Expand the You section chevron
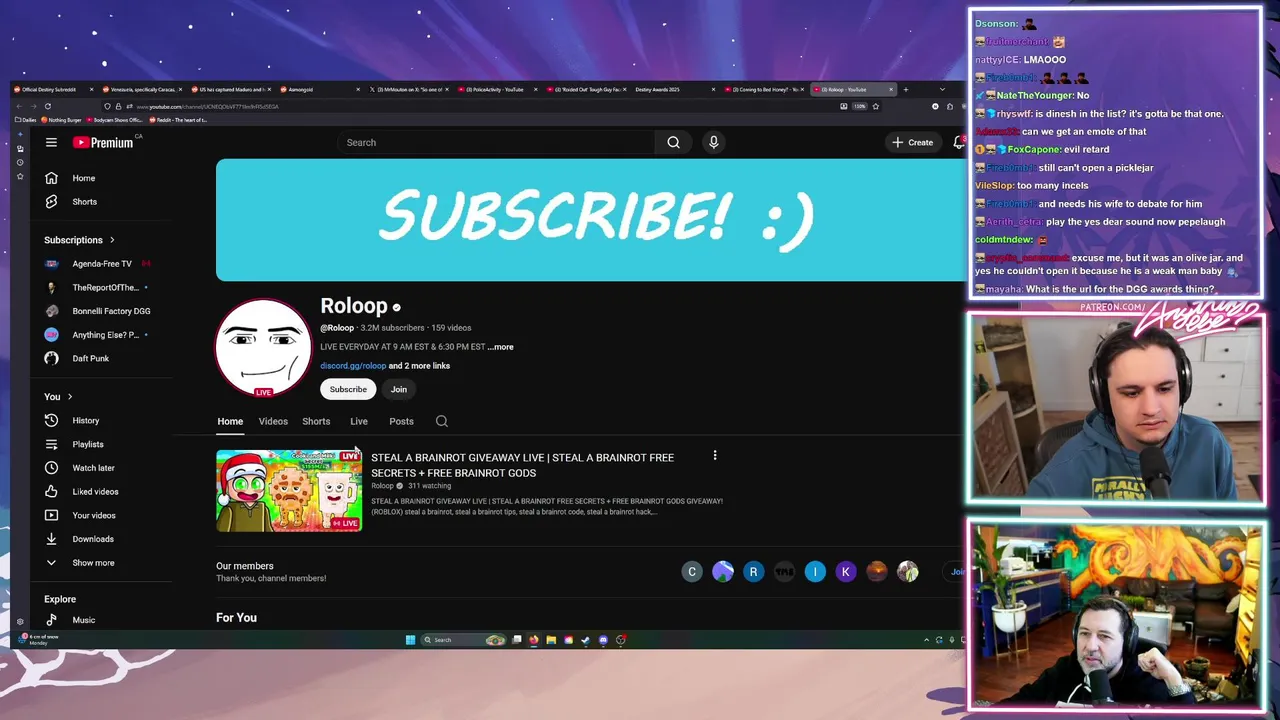The height and width of the screenshot is (720, 1280). point(69,397)
